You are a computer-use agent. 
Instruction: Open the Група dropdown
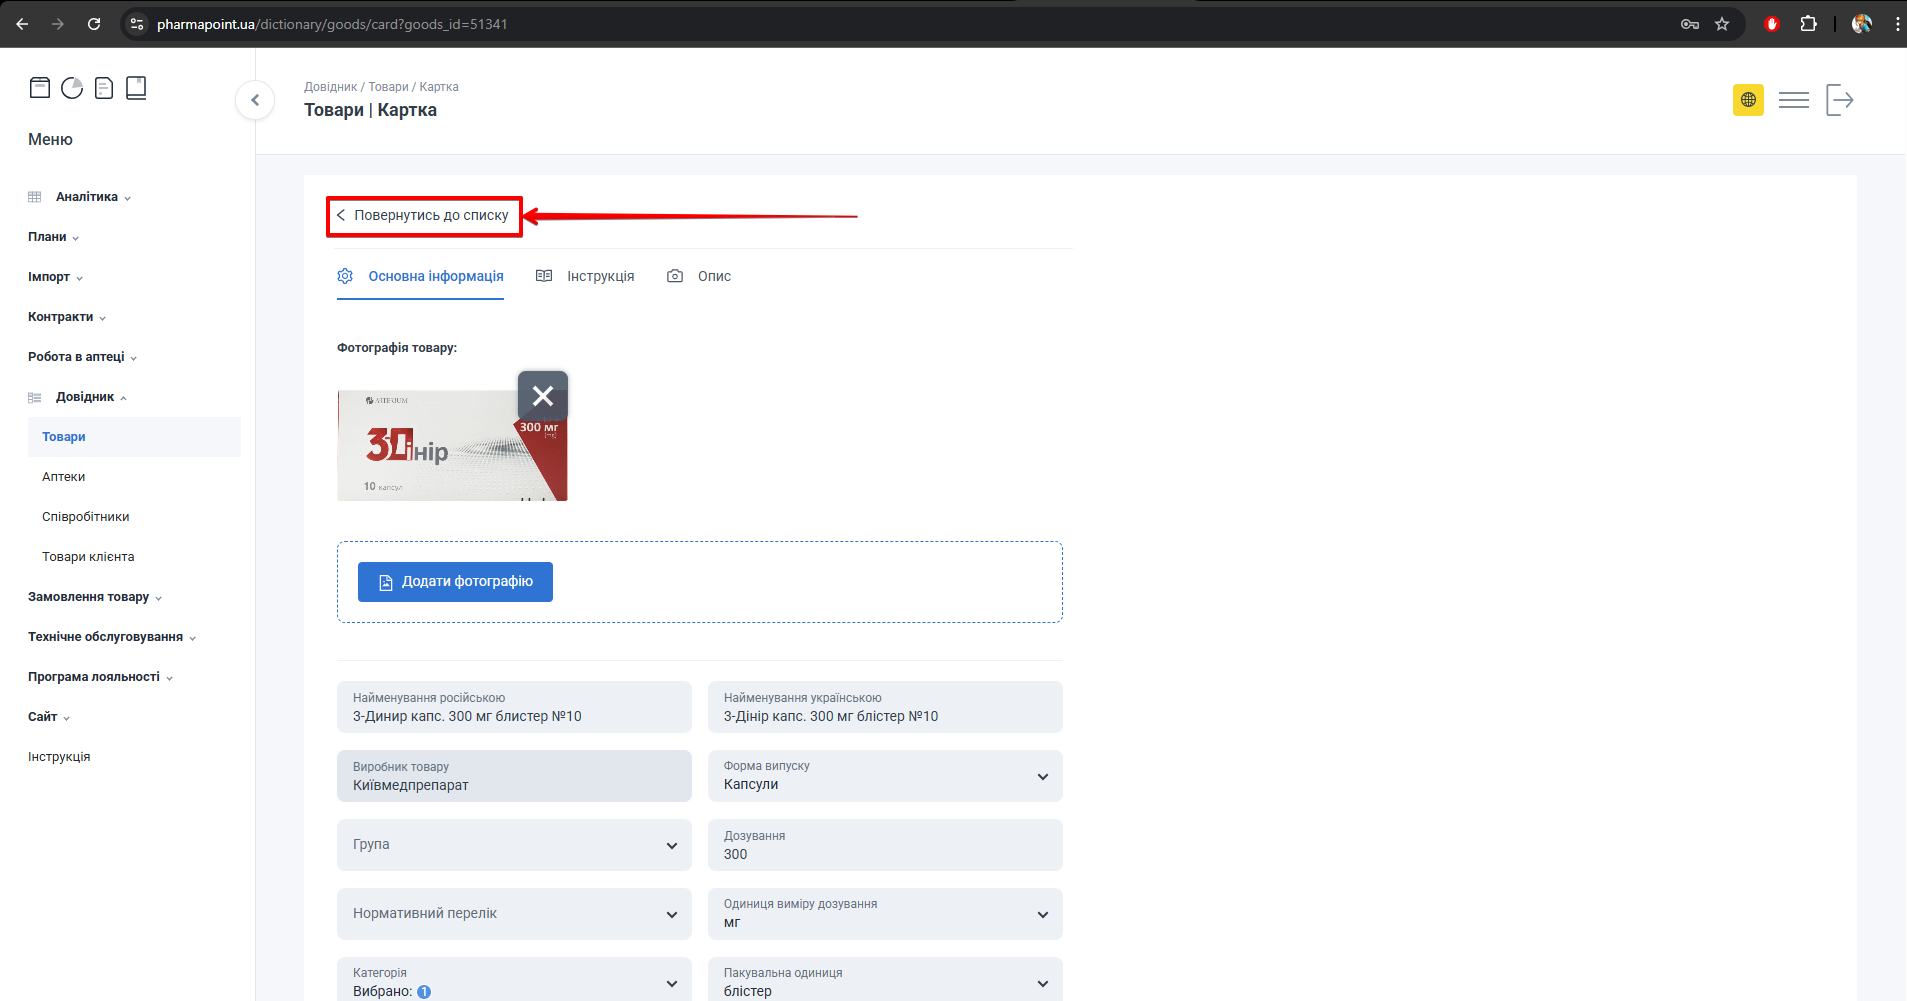[x=514, y=845]
